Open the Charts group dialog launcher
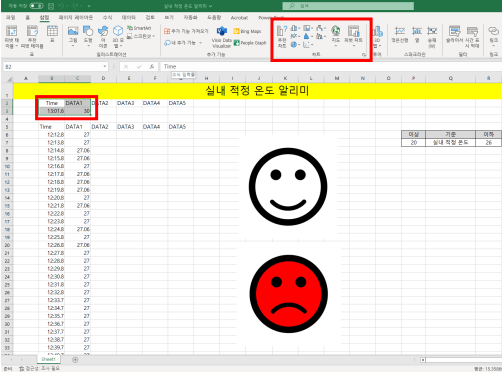Viewport: 502px width, 378px height. [x=364, y=54]
